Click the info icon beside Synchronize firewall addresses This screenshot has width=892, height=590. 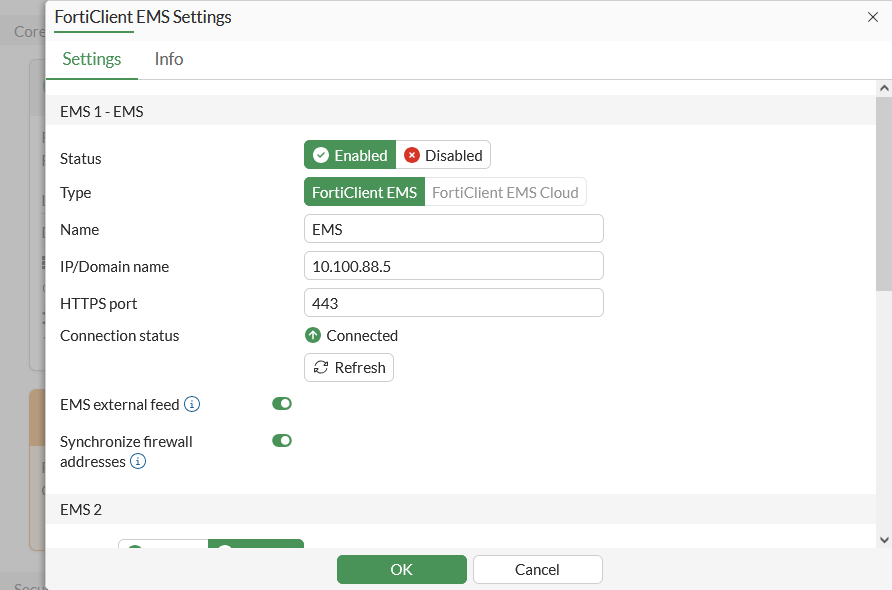tap(138, 462)
